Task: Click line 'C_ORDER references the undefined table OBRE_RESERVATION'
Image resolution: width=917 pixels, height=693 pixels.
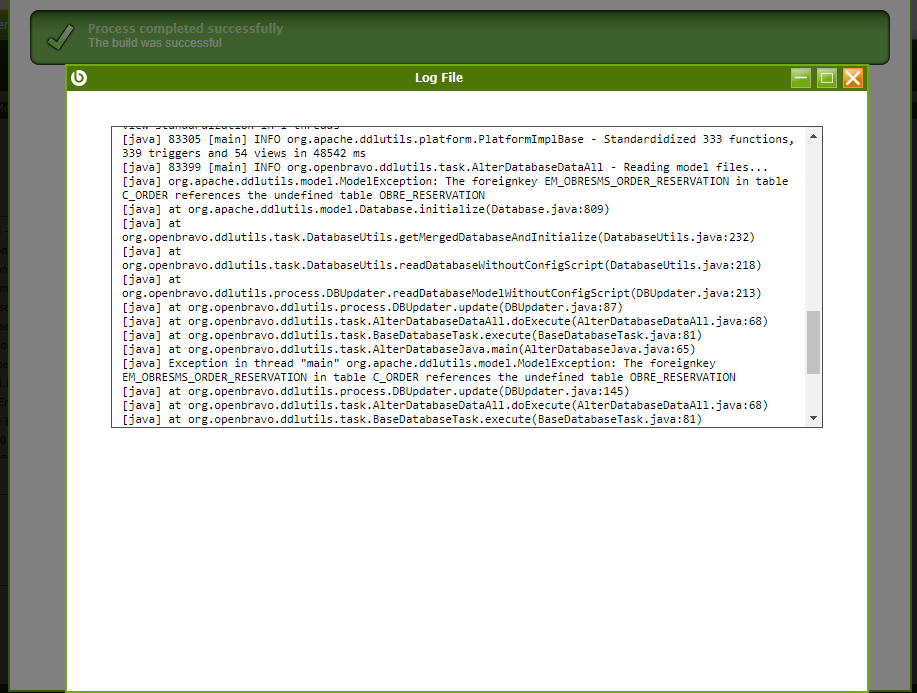Action: click(x=304, y=195)
